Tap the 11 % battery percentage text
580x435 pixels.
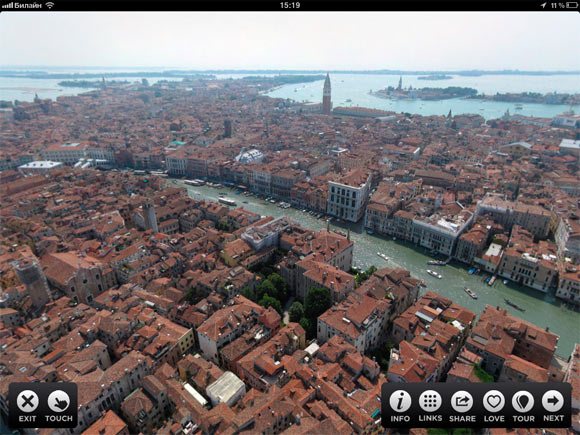(x=558, y=5)
